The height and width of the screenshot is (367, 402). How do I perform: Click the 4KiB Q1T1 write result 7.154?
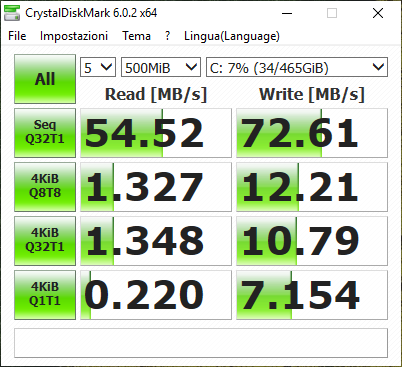312,295
